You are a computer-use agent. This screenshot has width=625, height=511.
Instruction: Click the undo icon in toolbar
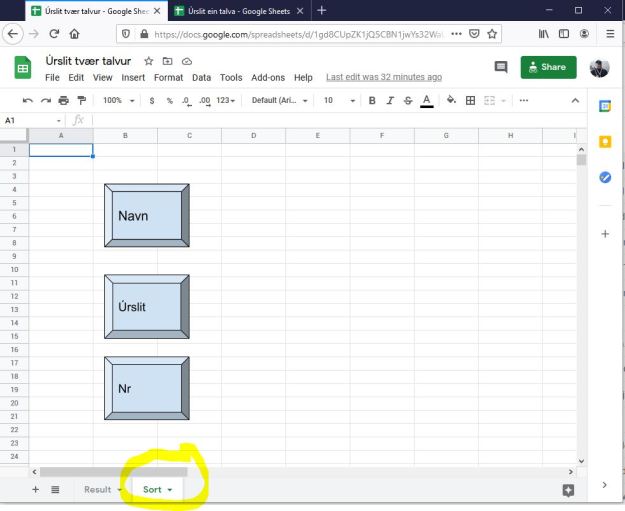coord(28,100)
